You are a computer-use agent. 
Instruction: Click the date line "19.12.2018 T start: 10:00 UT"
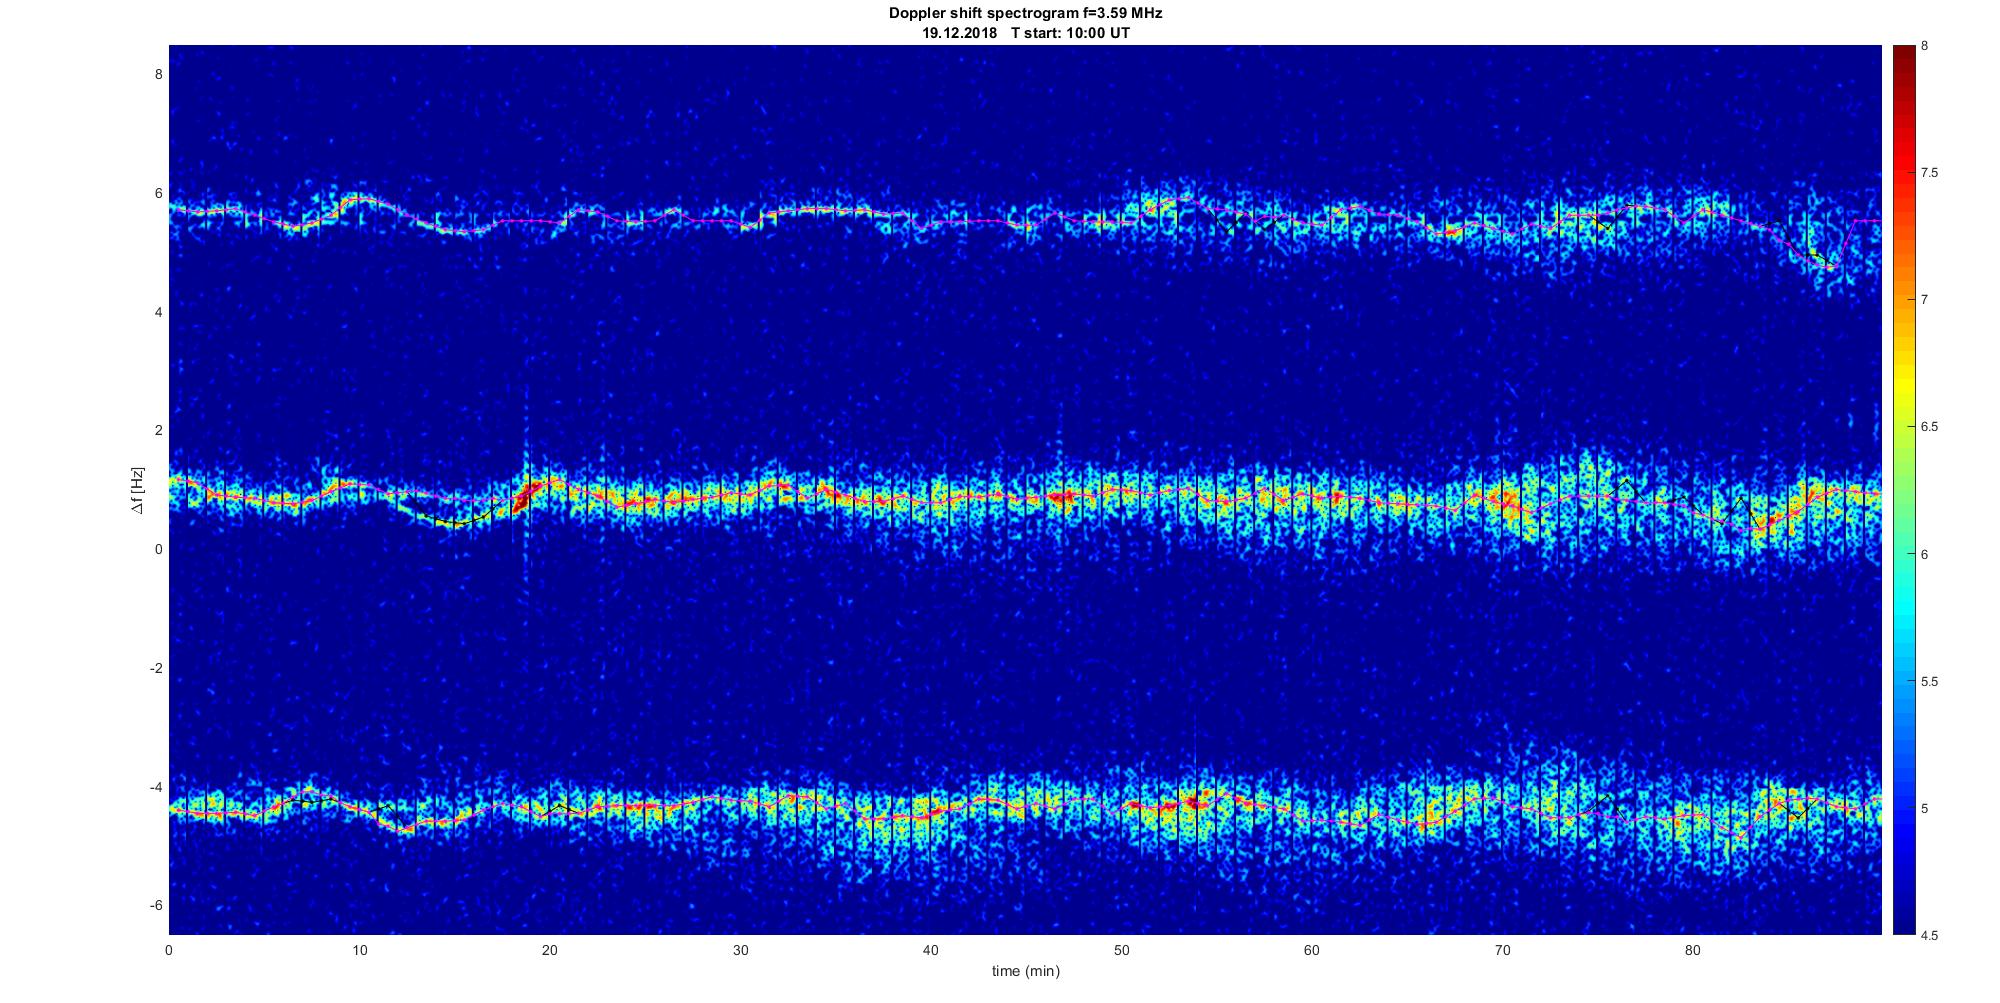(1025, 33)
